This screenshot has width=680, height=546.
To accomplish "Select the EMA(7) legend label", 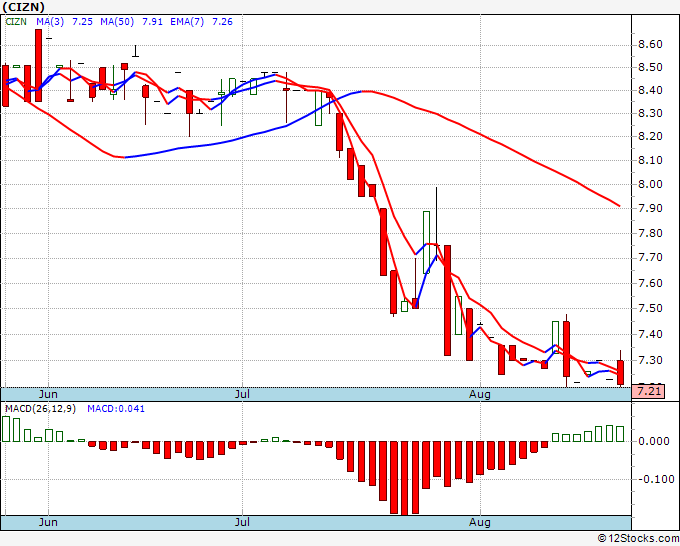I will coord(187,22).
